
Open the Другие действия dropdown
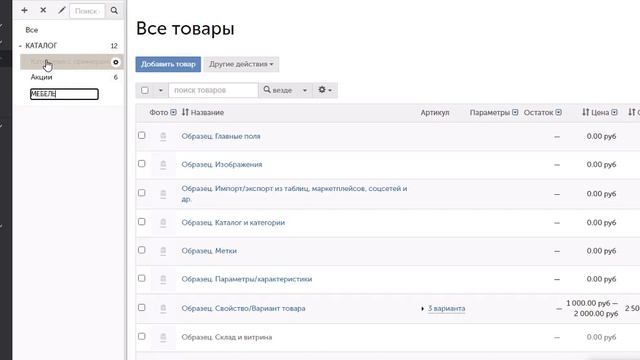[241, 64]
